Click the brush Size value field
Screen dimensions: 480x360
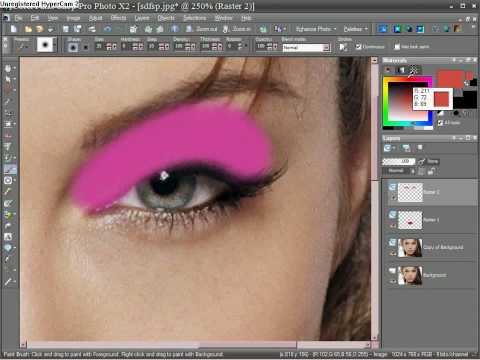click(99, 46)
